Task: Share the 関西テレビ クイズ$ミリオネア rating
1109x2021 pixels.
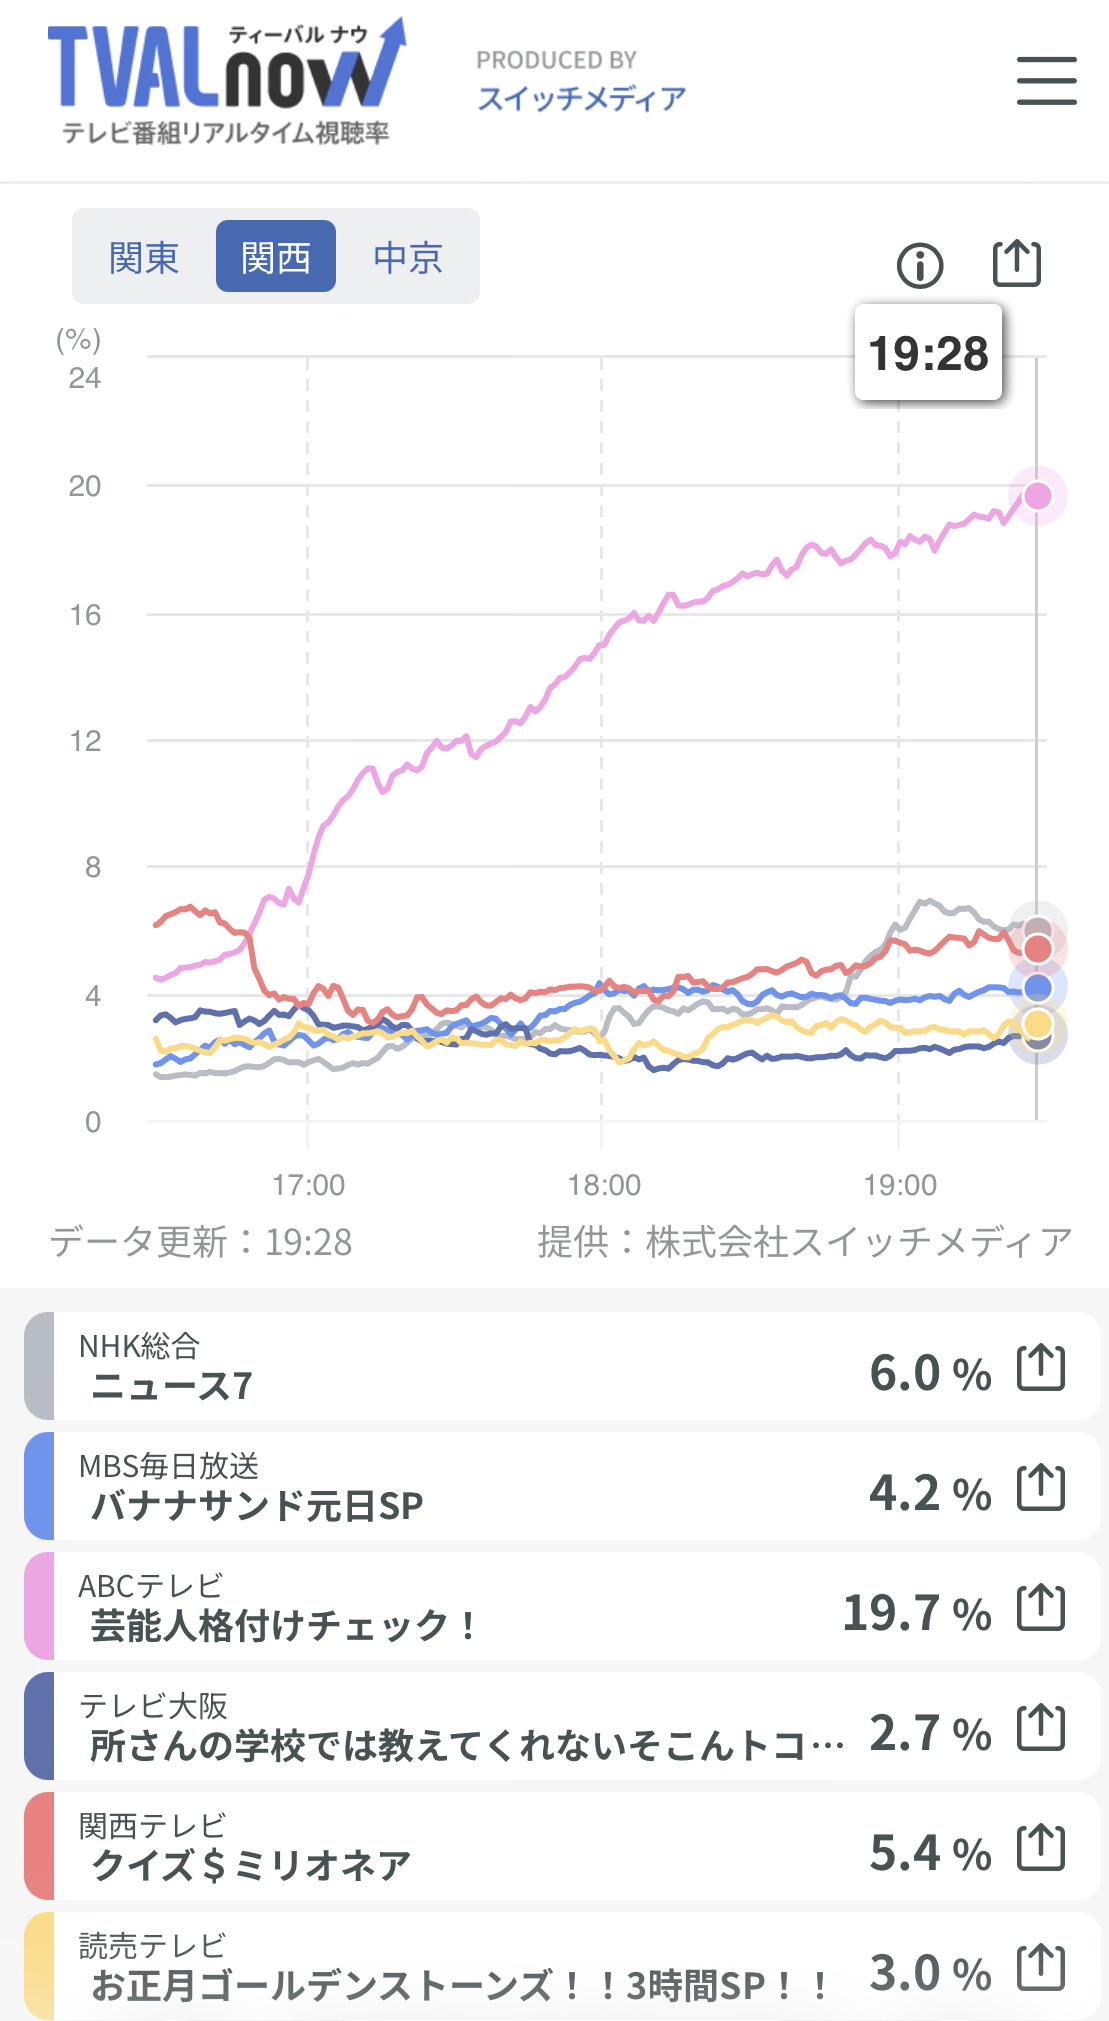Action: tap(1041, 1848)
